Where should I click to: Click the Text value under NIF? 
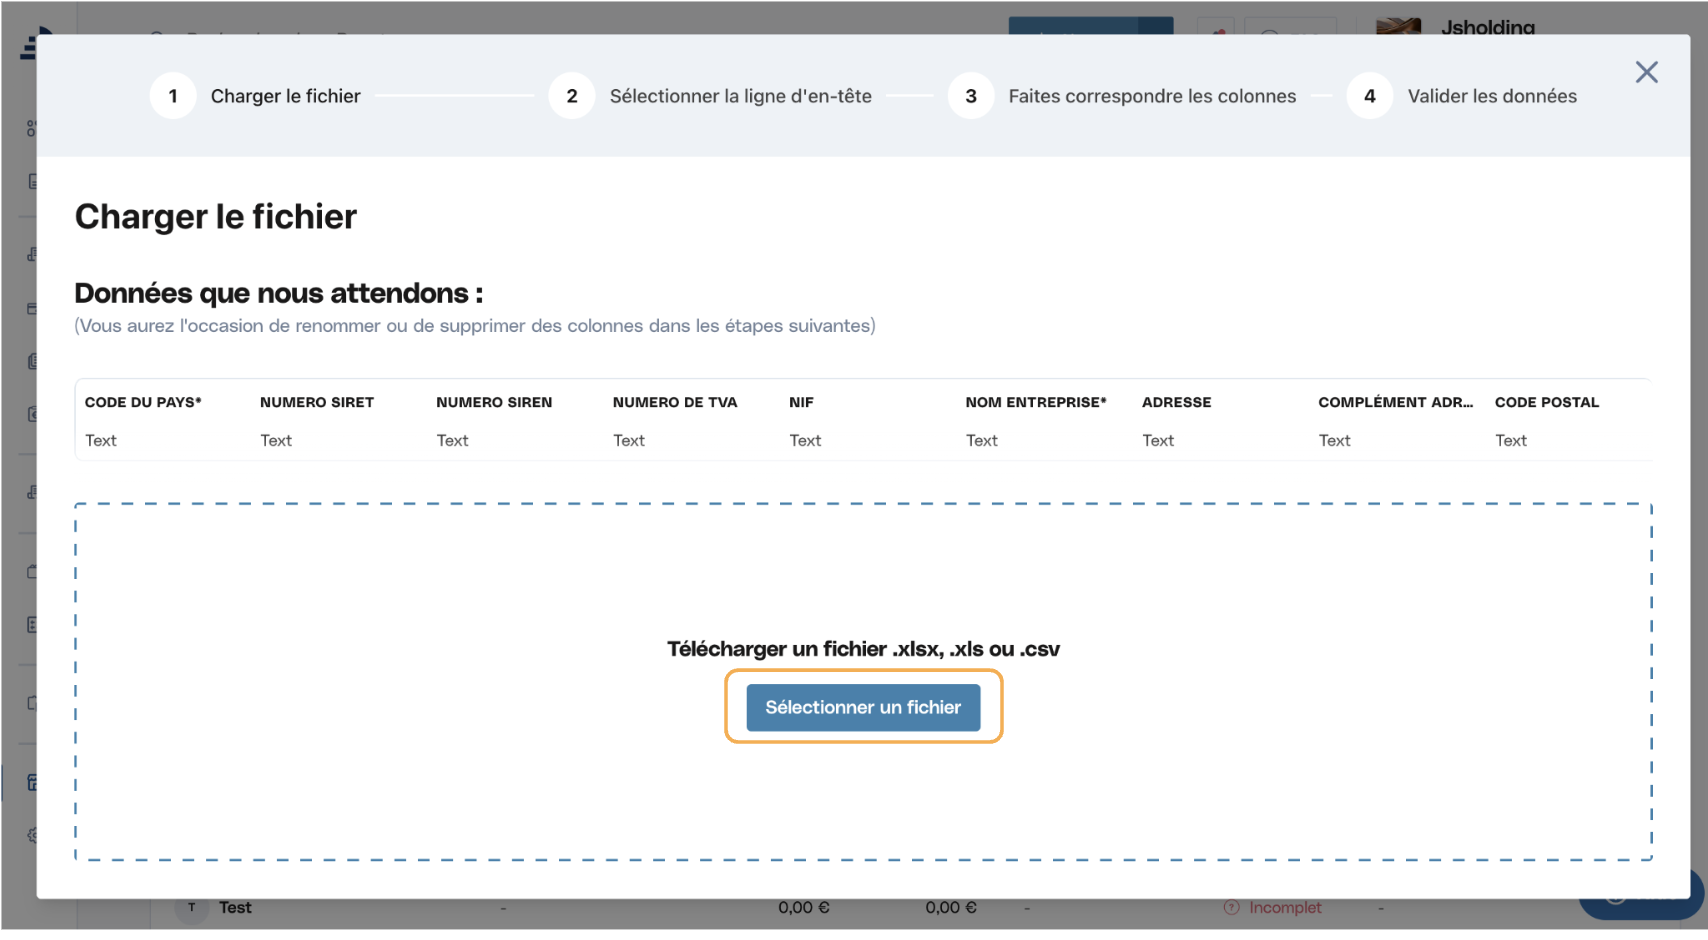[805, 440]
